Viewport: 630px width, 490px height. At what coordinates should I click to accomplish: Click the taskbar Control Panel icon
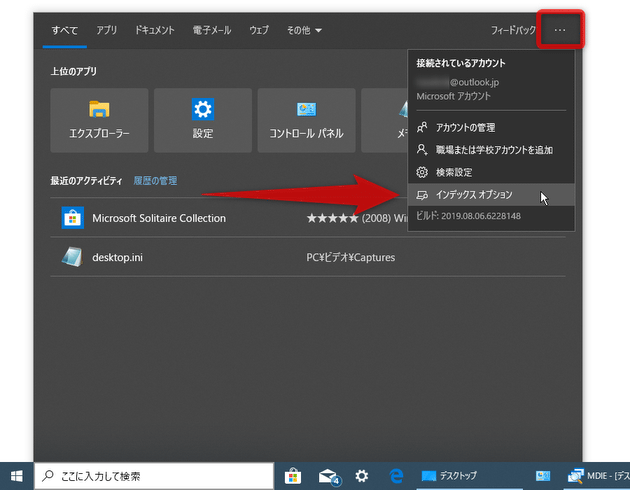click(x=543, y=476)
